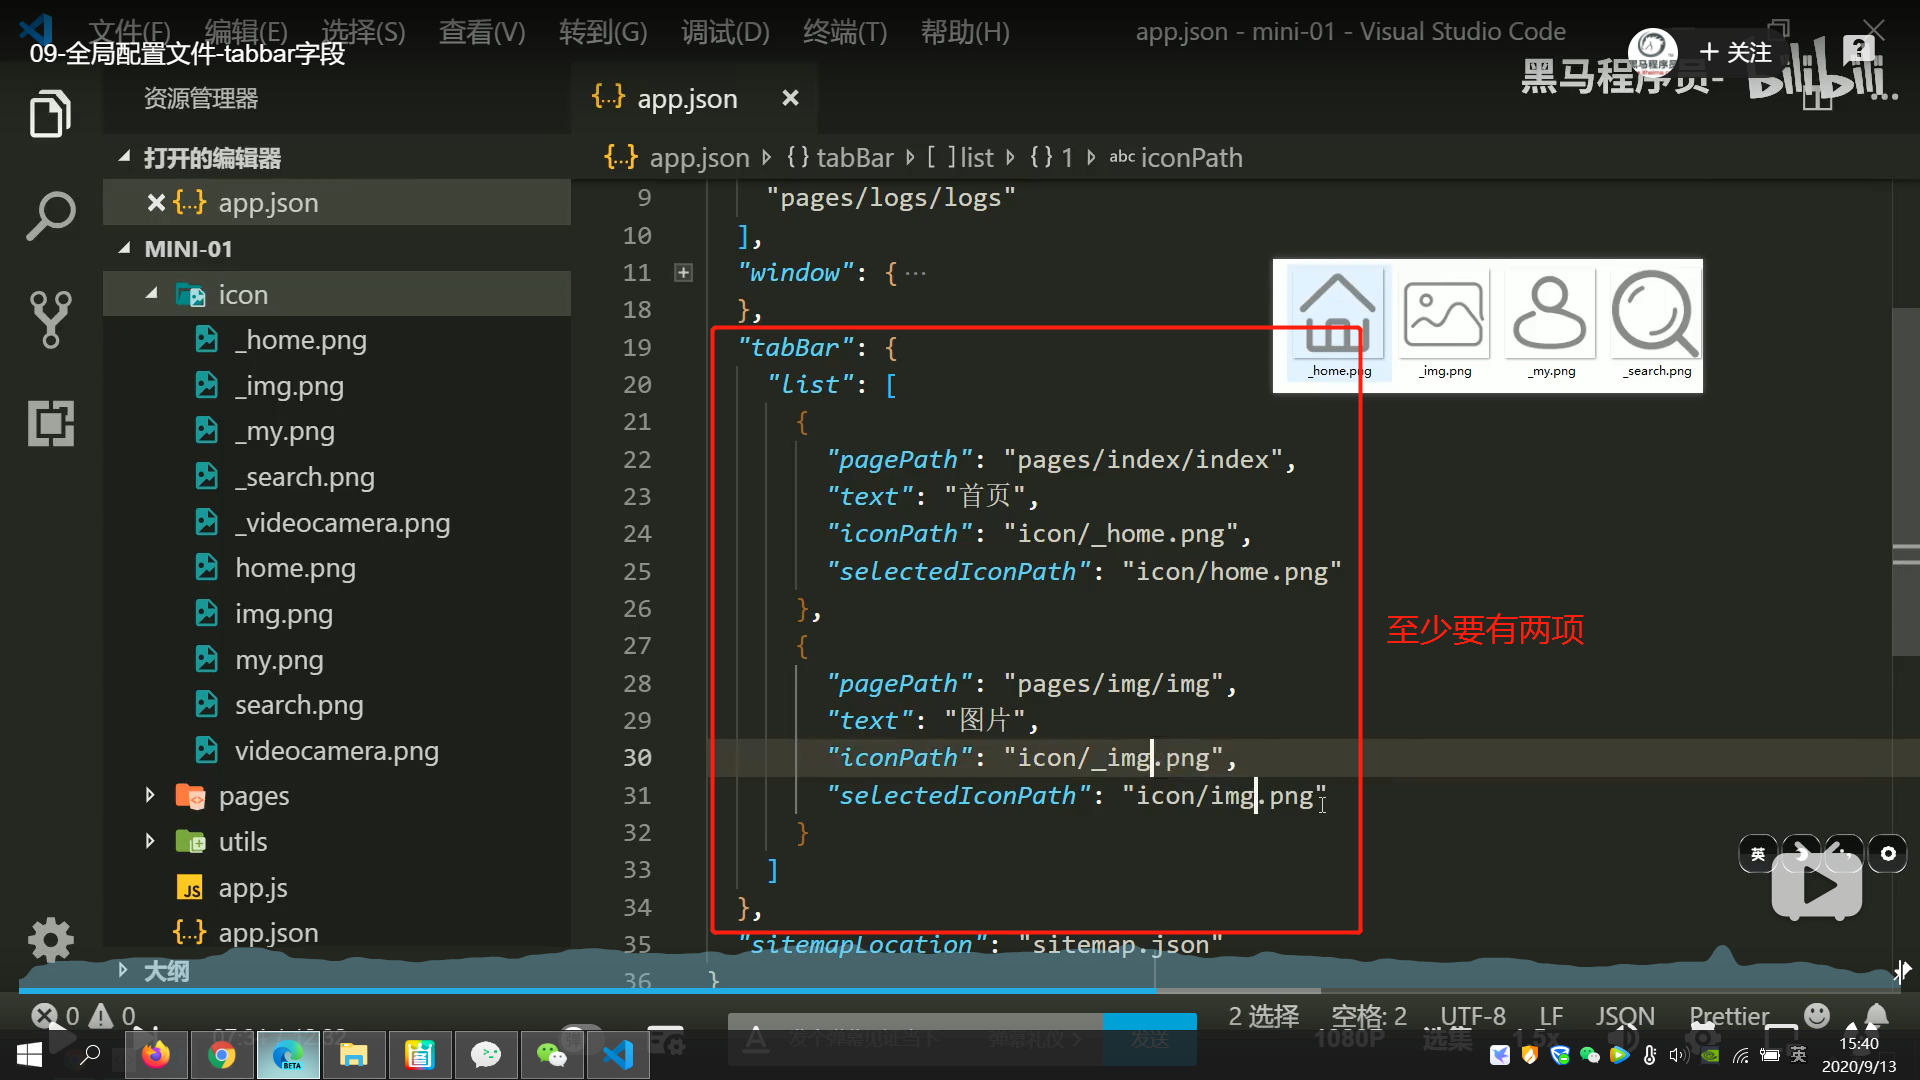Viewport: 1920px width, 1080px height.
Task: Toggle the punctuation mode input button
Action: [x=1844, y=853]
